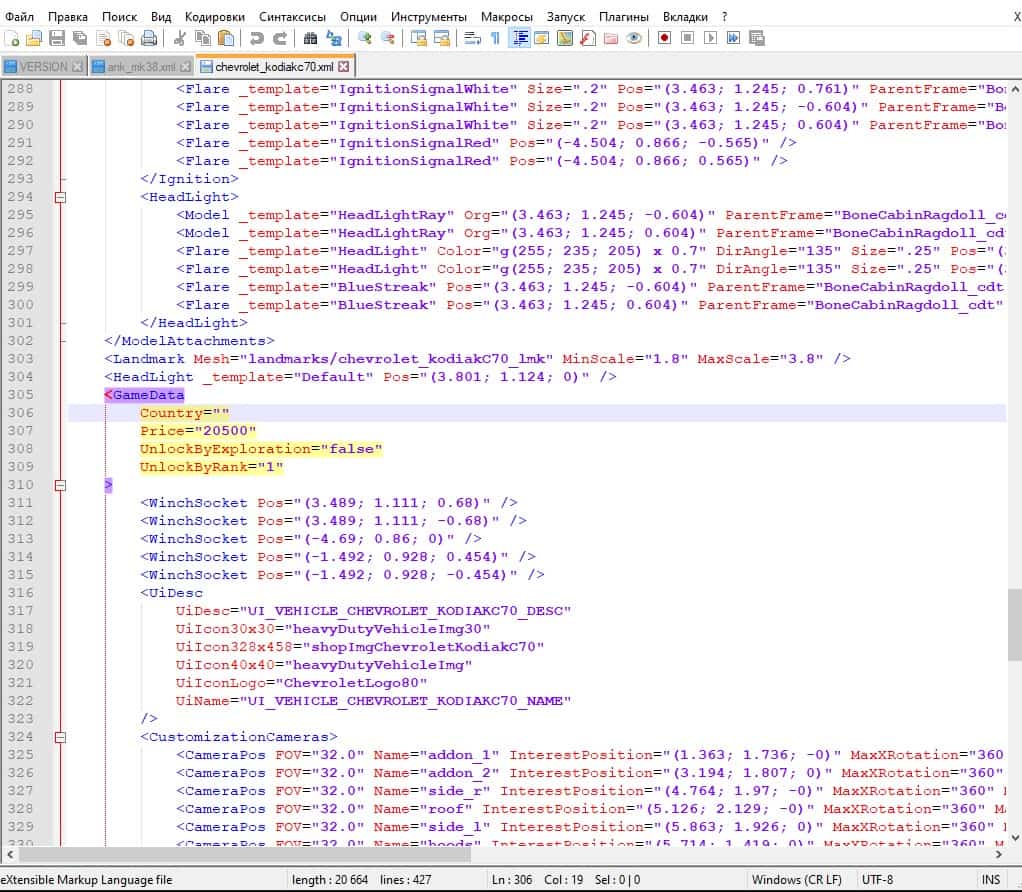
Task: Collapse the HeadLight block at line 294
Action: pyautogui.click(x=60, y=197)
